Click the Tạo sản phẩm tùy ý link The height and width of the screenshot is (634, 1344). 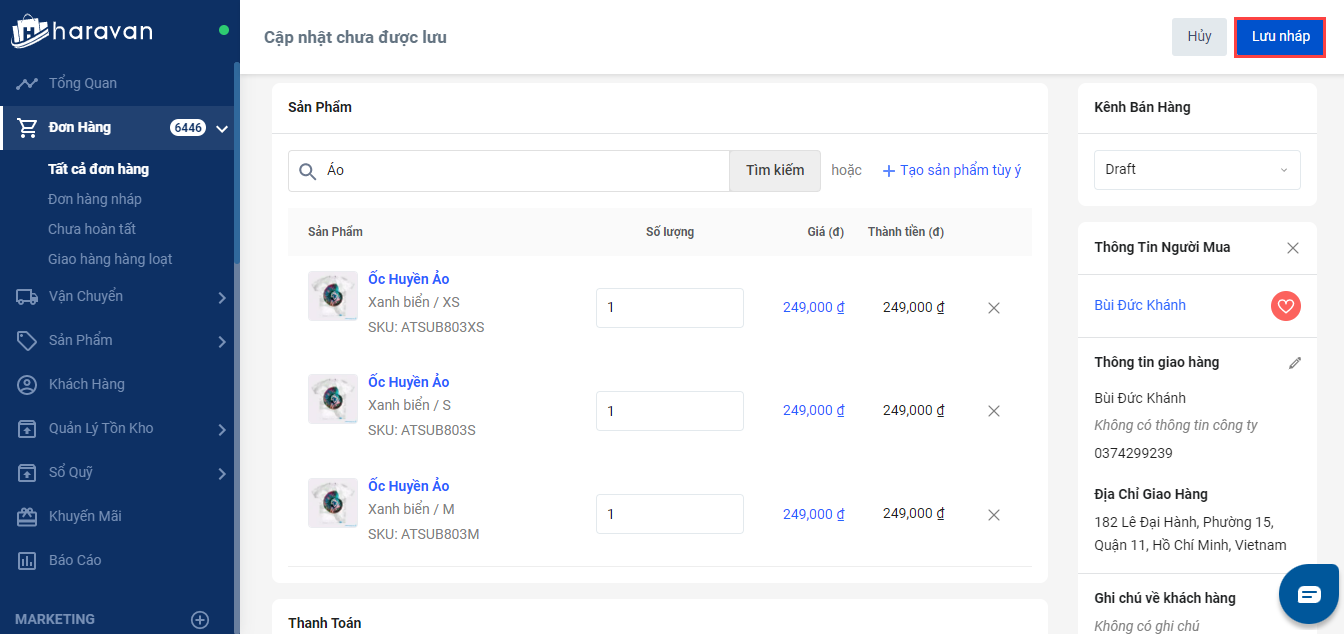coord(951,170)
